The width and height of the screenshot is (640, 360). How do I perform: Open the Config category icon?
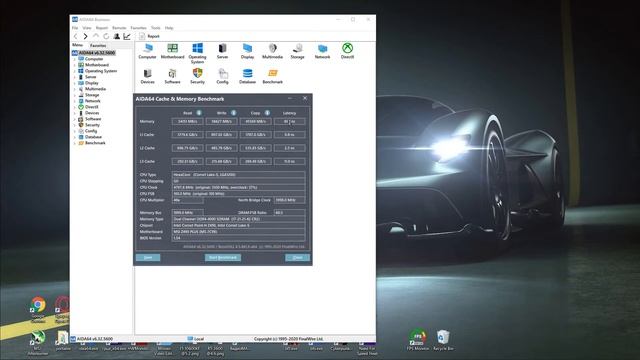tap(222, 76)
